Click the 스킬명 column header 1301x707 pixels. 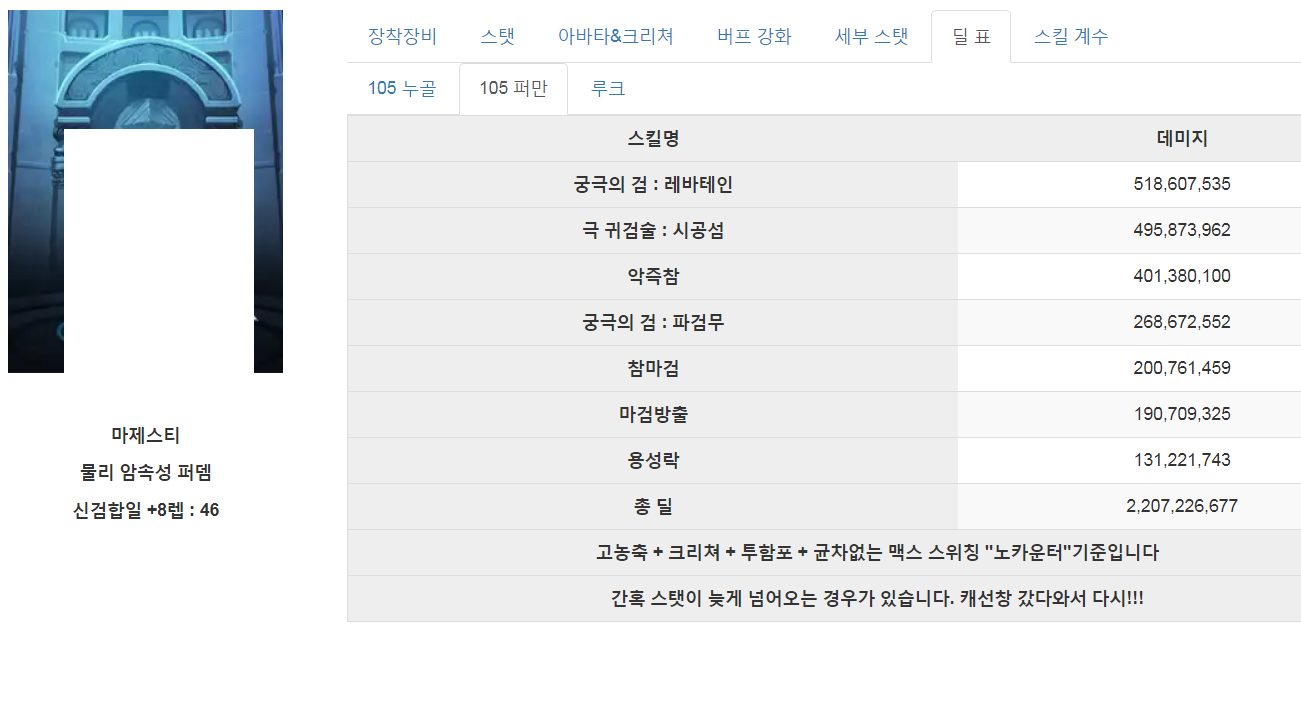tap(653, 139)
